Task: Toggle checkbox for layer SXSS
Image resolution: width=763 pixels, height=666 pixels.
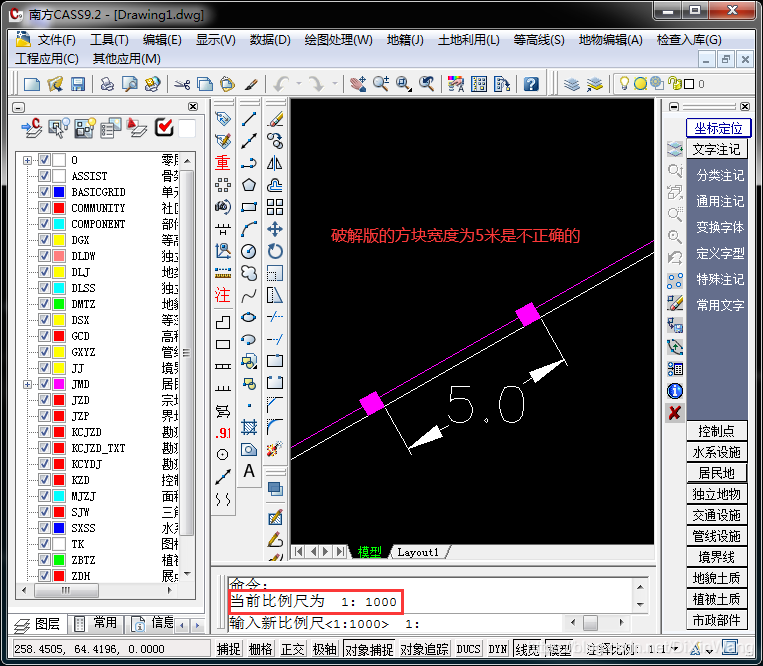Action: tap(44, 528)
